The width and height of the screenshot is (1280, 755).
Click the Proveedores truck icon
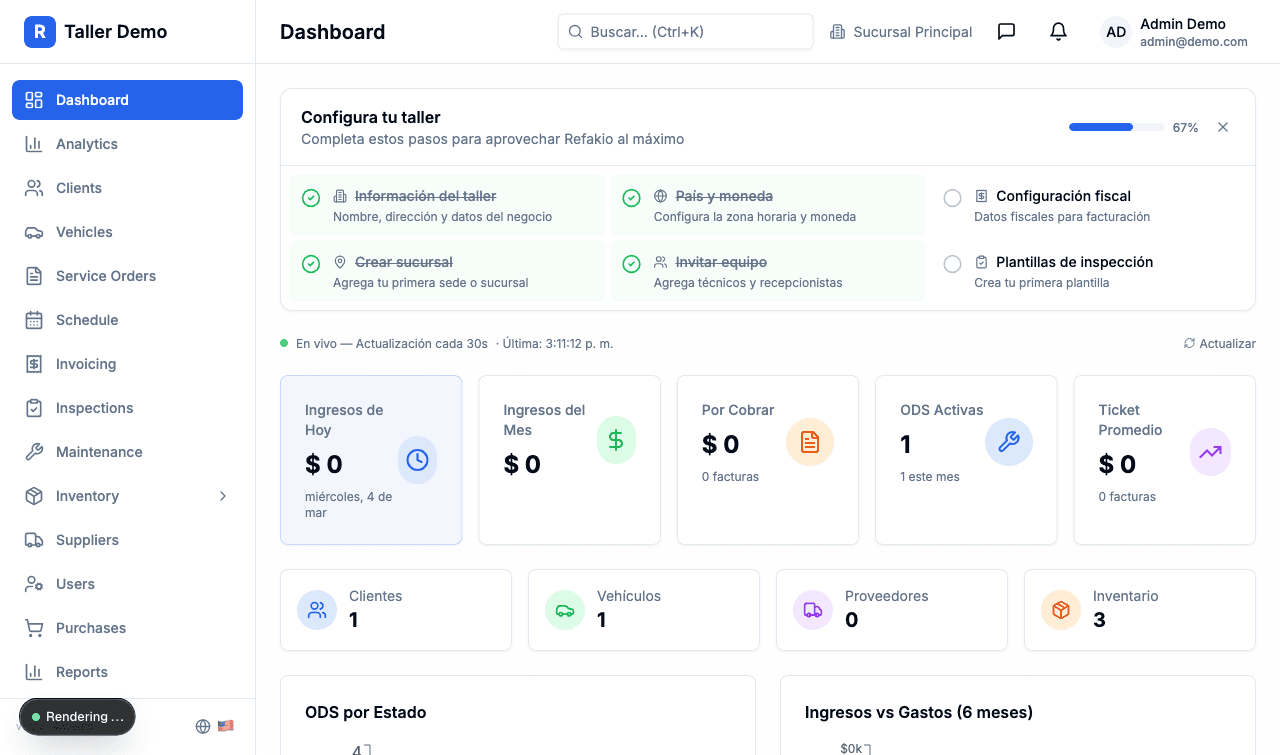coord(813,610)
